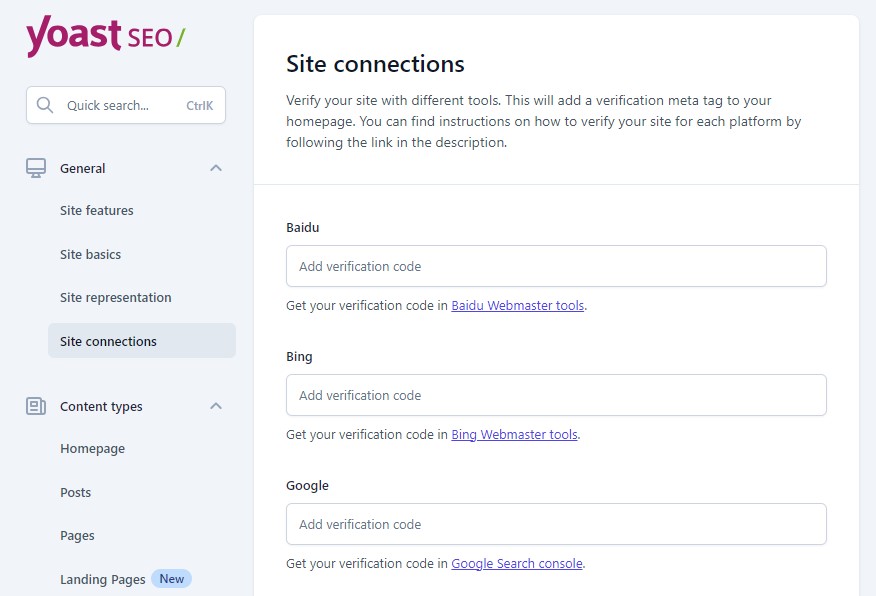
Task: Click the CtrlK shortcut hint
Action: pos(199,106)
